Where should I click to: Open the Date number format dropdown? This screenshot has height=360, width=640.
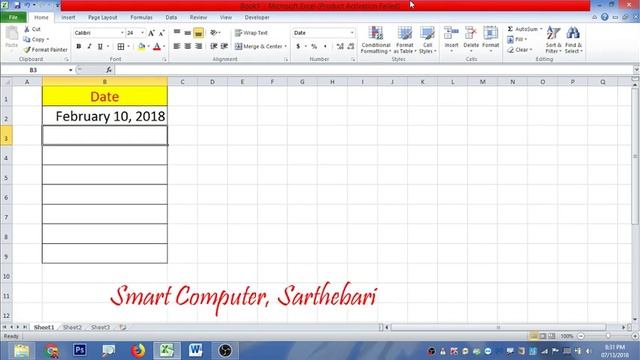[351, 33]
